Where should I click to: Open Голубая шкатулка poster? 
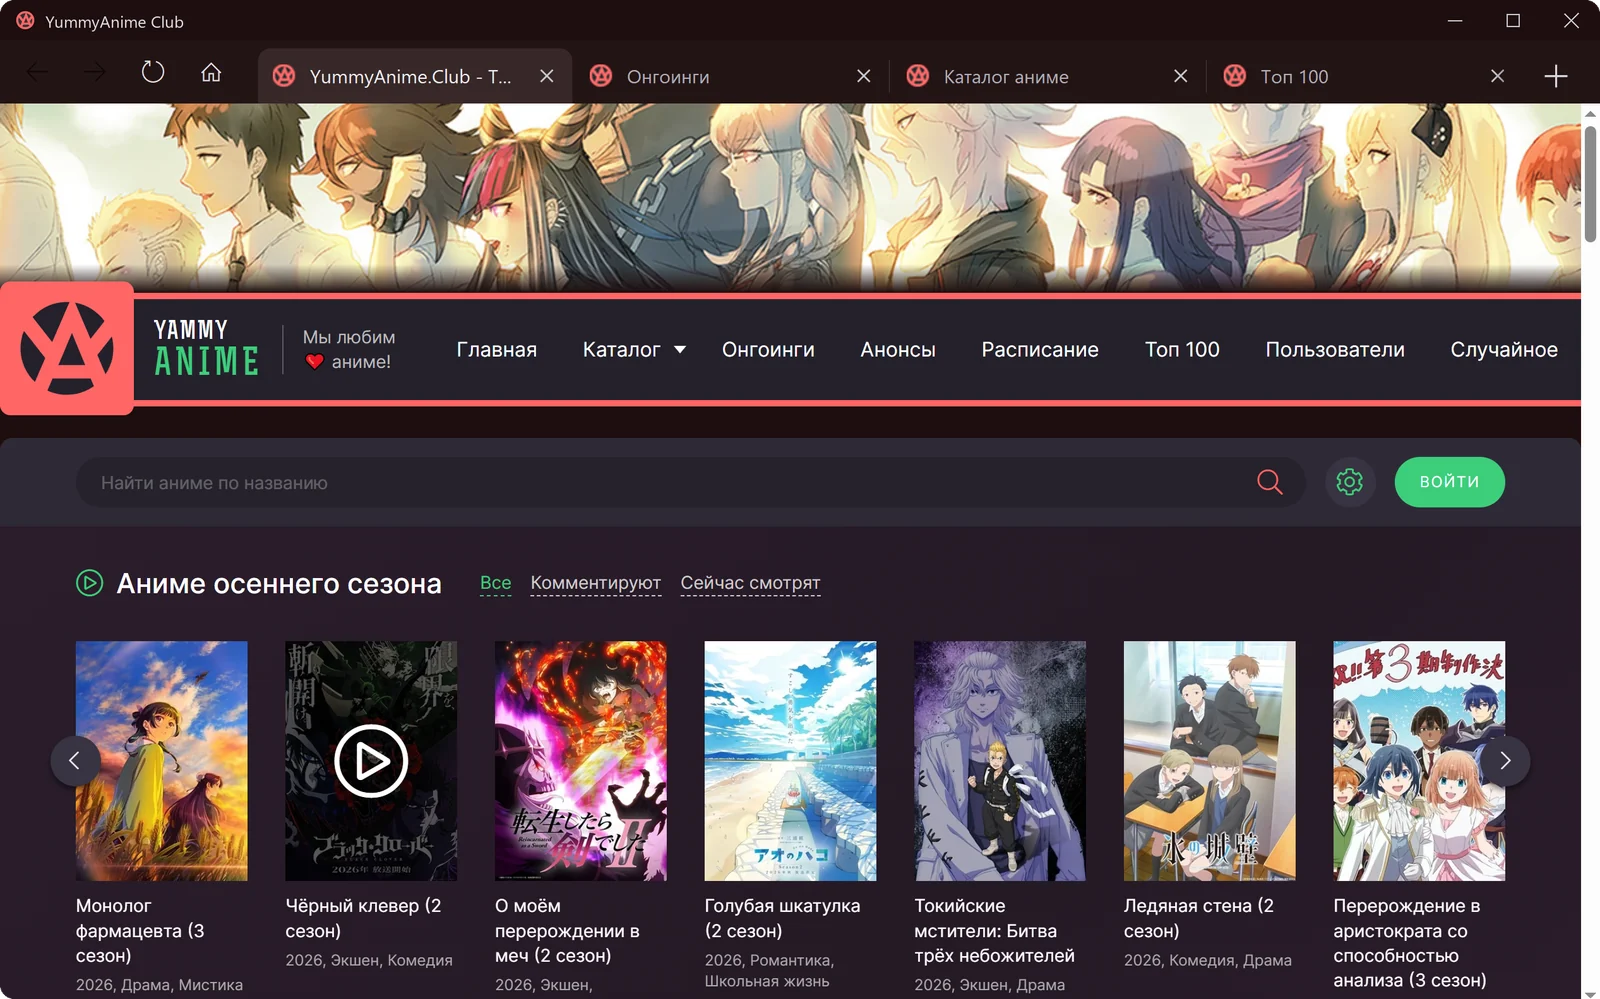click(x=790, y=761)
